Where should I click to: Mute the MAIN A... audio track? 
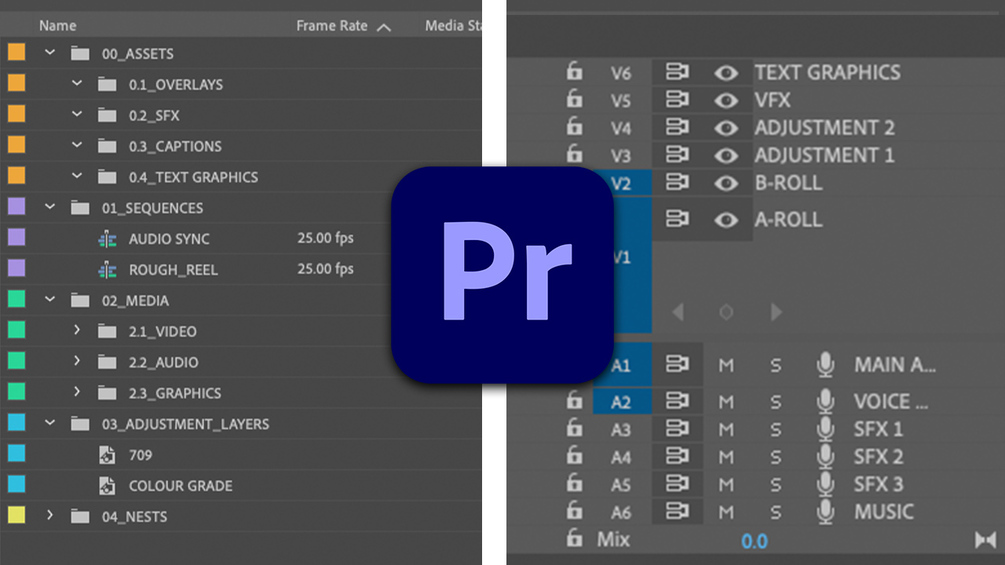point(726,365)
